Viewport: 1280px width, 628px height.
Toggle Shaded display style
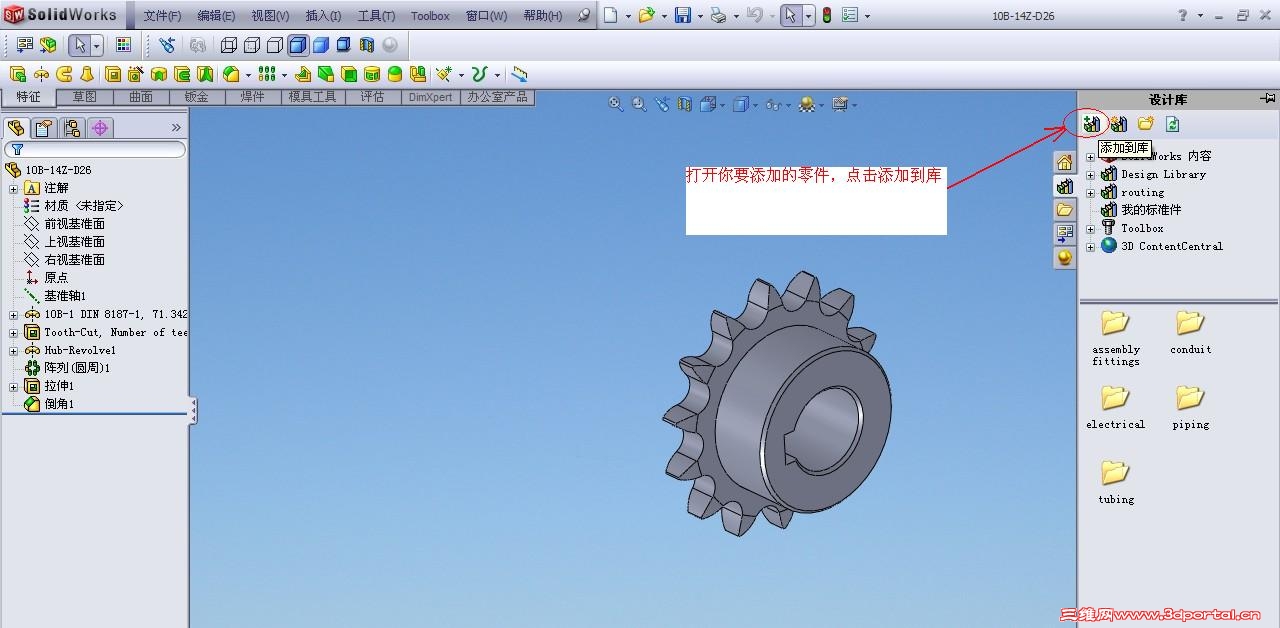point(321,45)
